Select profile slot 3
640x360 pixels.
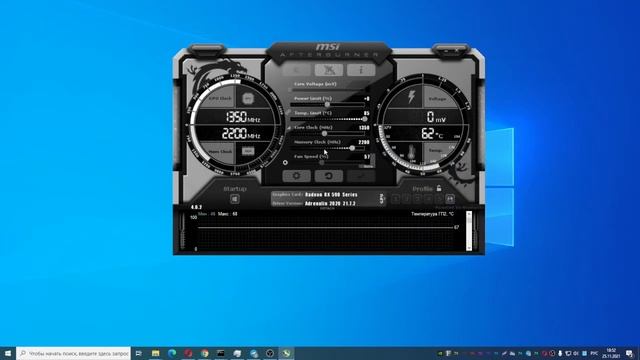[417, 199]
